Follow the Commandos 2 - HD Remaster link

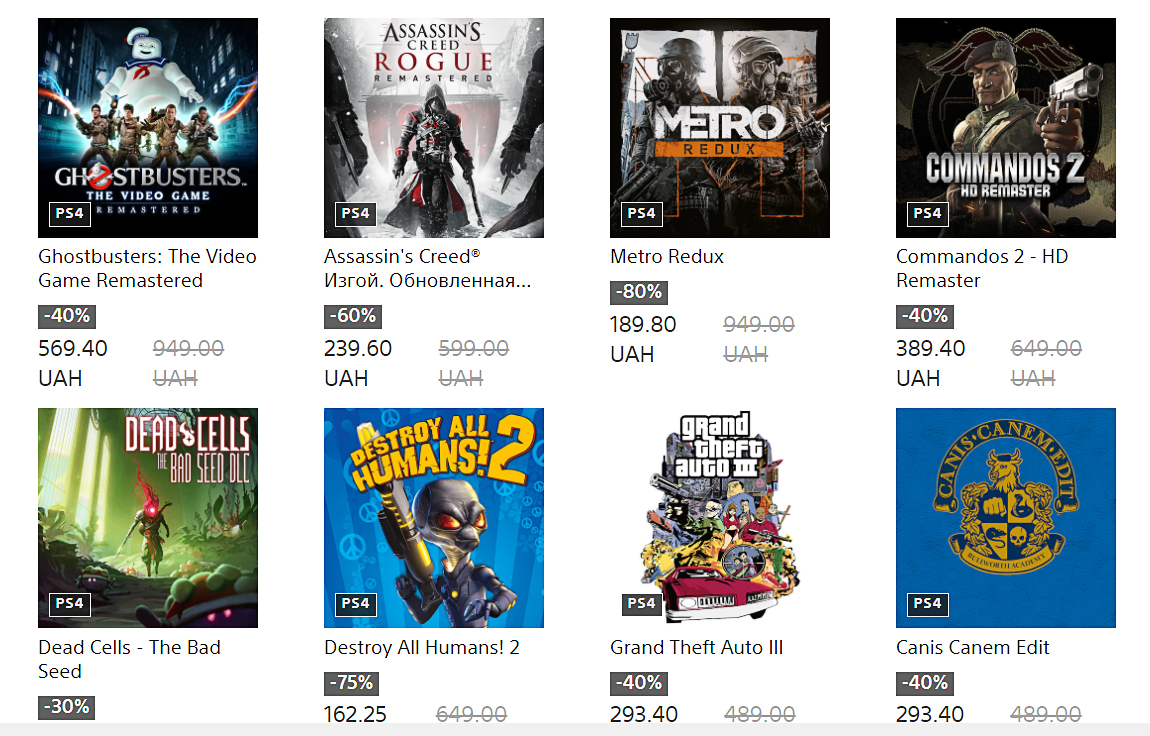pos(981,268)
